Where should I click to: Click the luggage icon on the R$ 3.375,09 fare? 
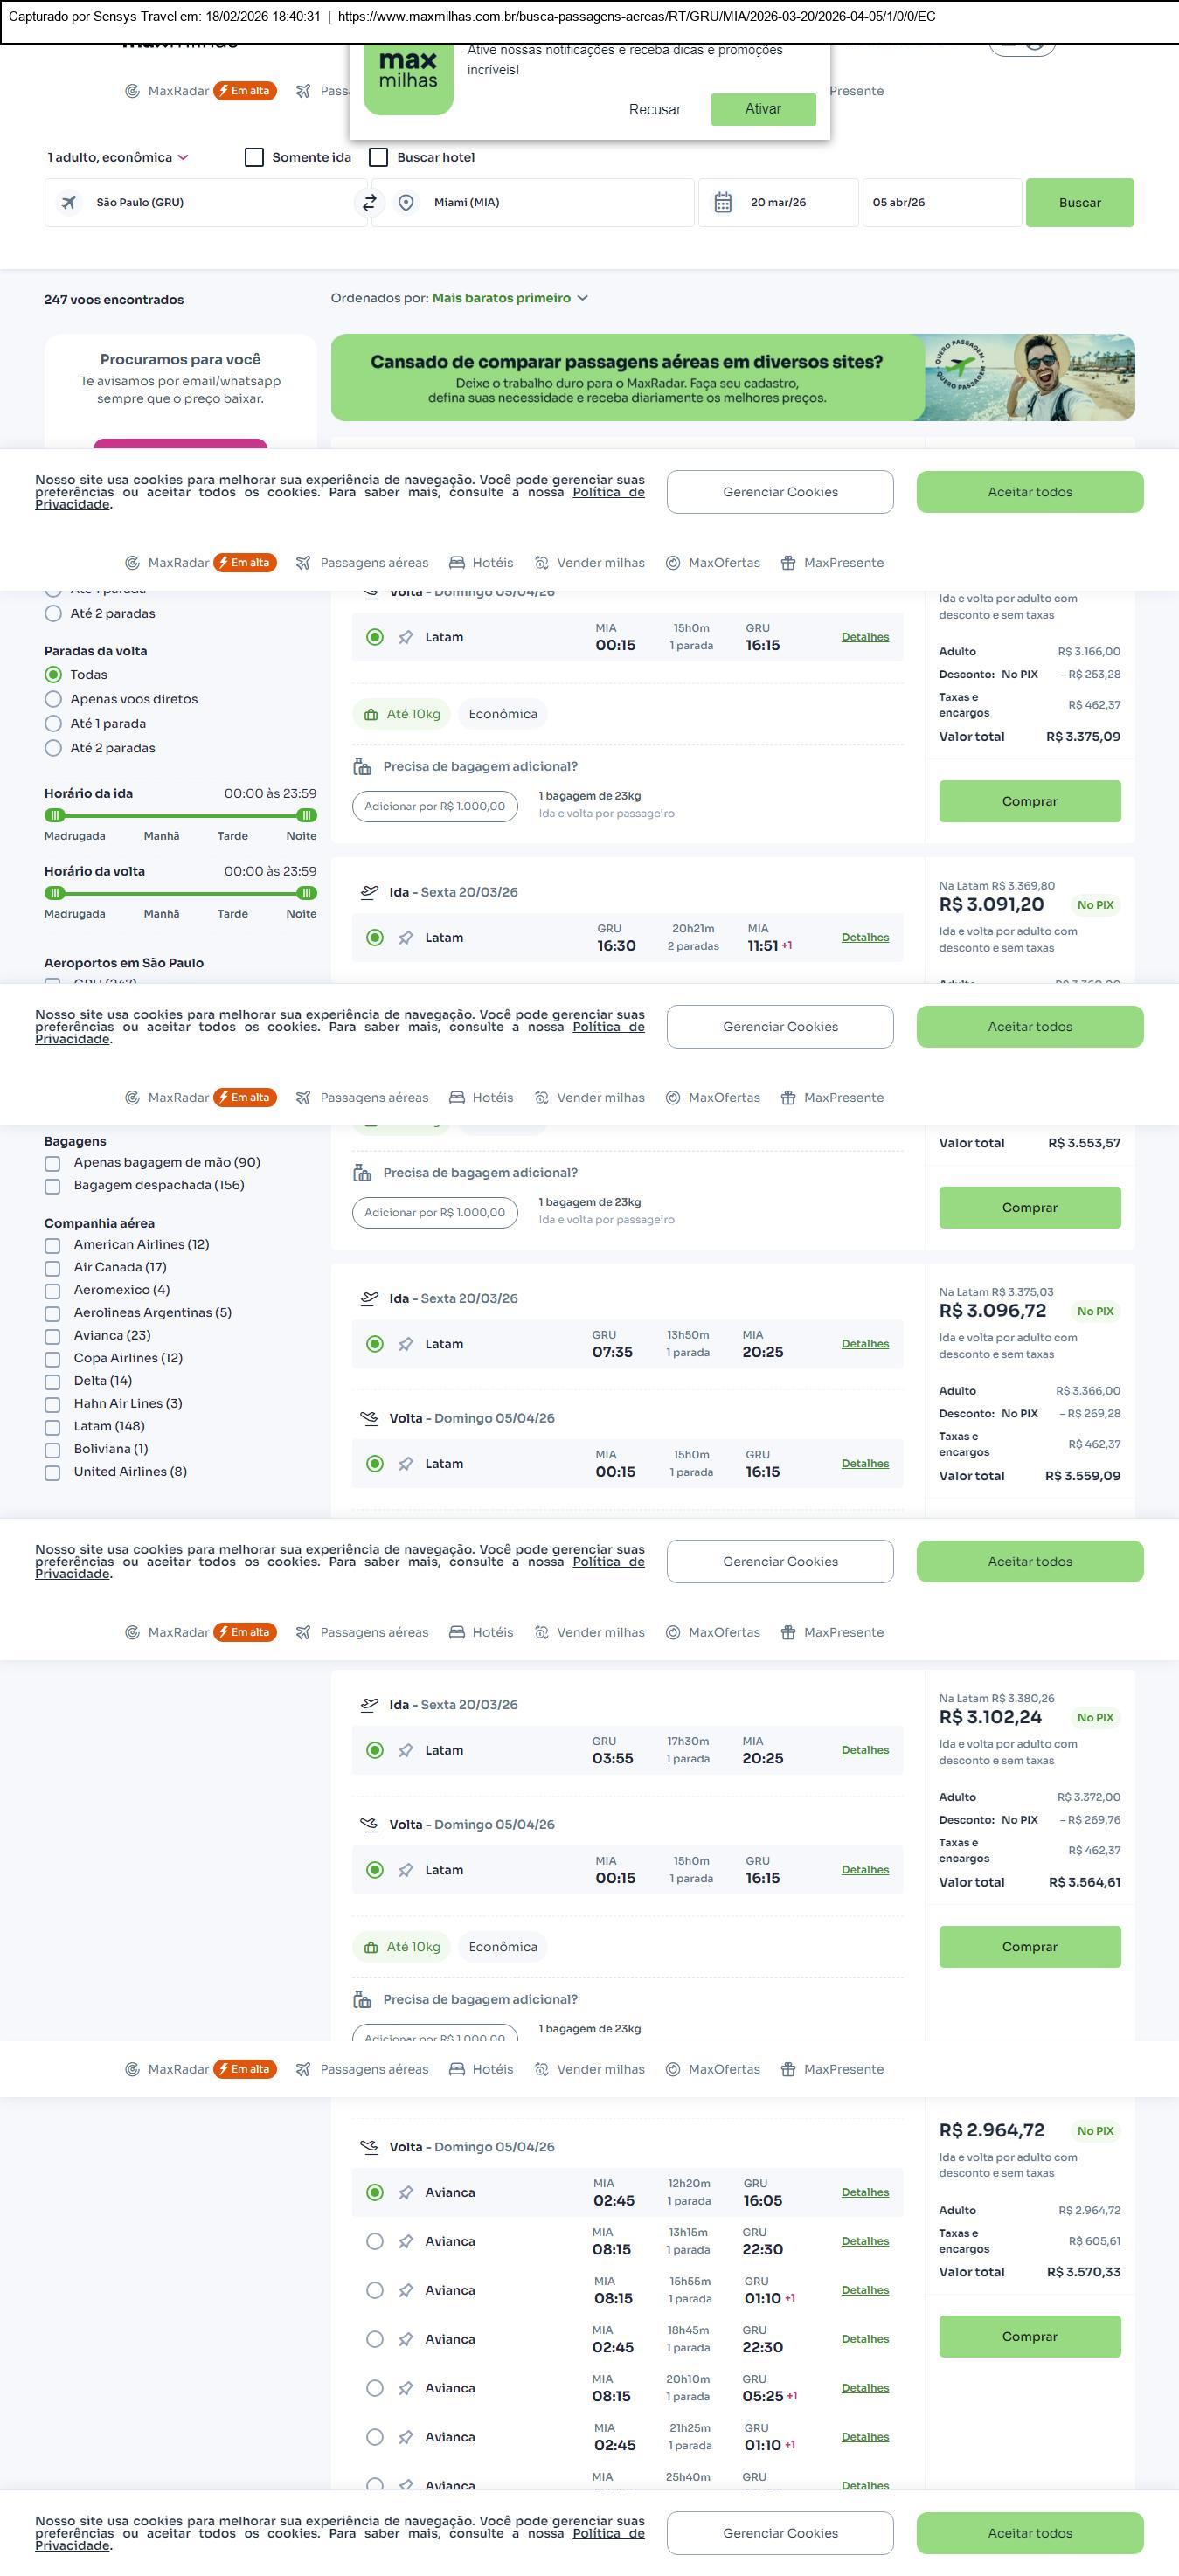tap(362, 766)
